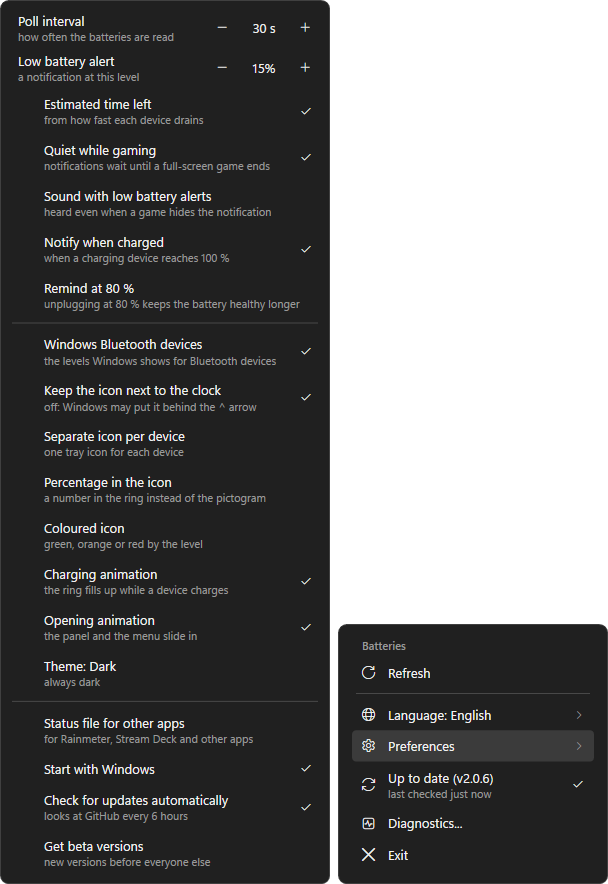Enable Percentage in the icon
This screenshot has height=884, width=608.
click(x=165, y=490)
